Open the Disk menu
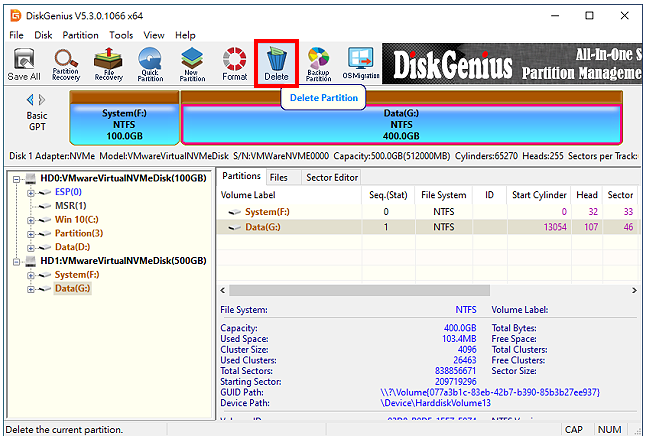 [43, 35]
